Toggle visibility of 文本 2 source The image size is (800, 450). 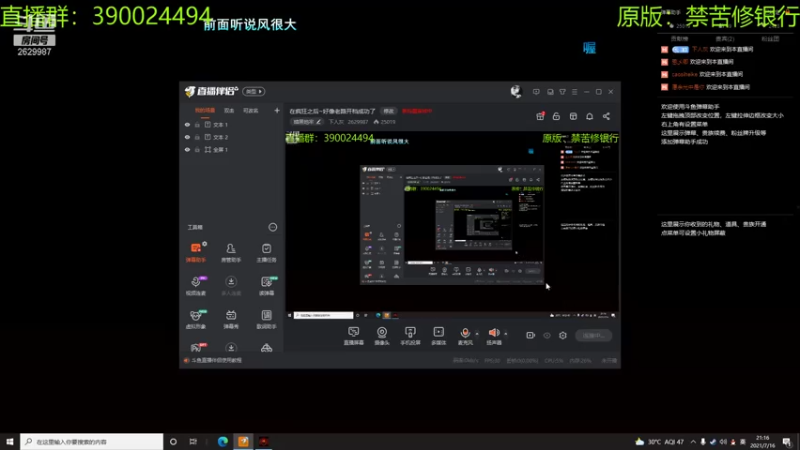coord(187,137)
